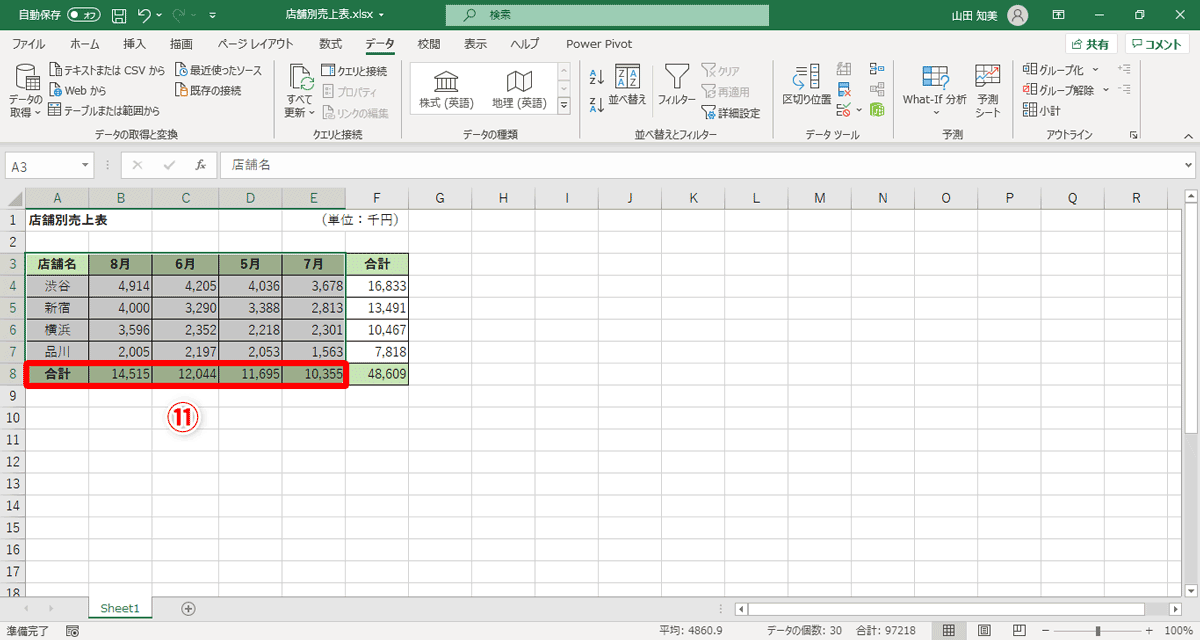Image resolution: width=1200 pixels, height=640 pixels.
Task: Add a new sheet with the plus button
Action: 188,608
